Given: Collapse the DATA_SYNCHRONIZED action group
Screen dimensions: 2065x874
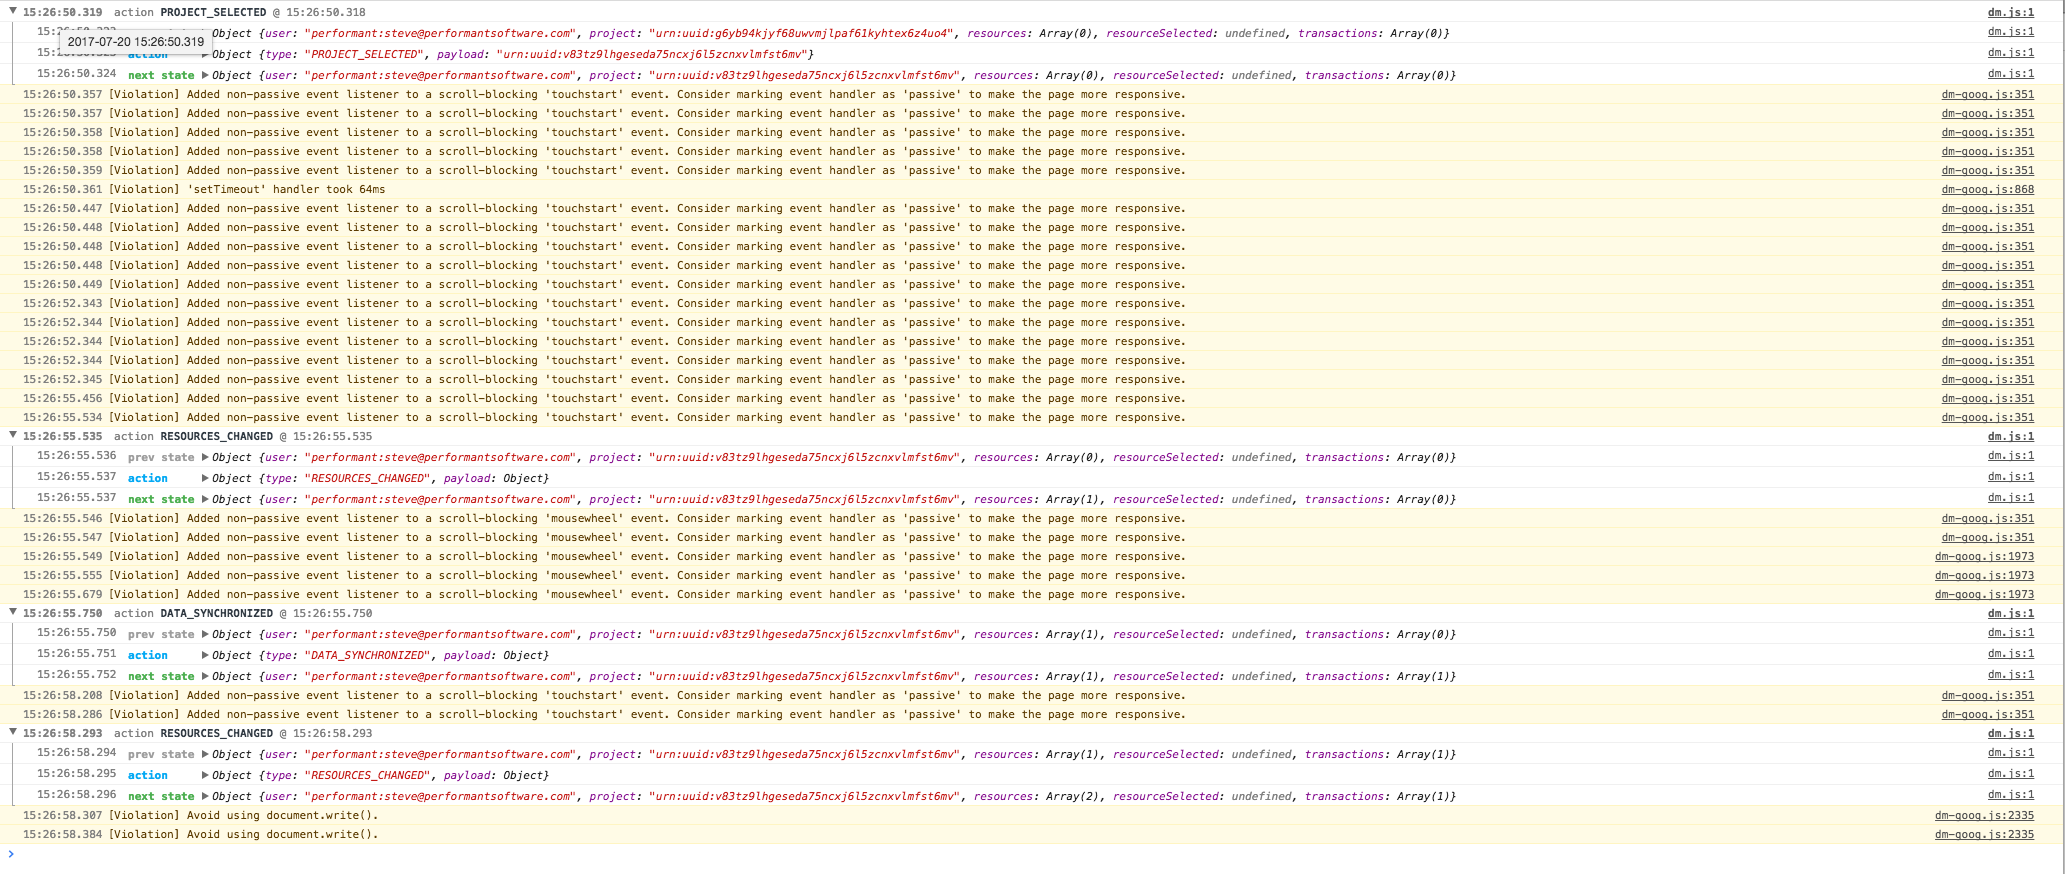Looking at the screenshot, I should (x=13, y=613).
